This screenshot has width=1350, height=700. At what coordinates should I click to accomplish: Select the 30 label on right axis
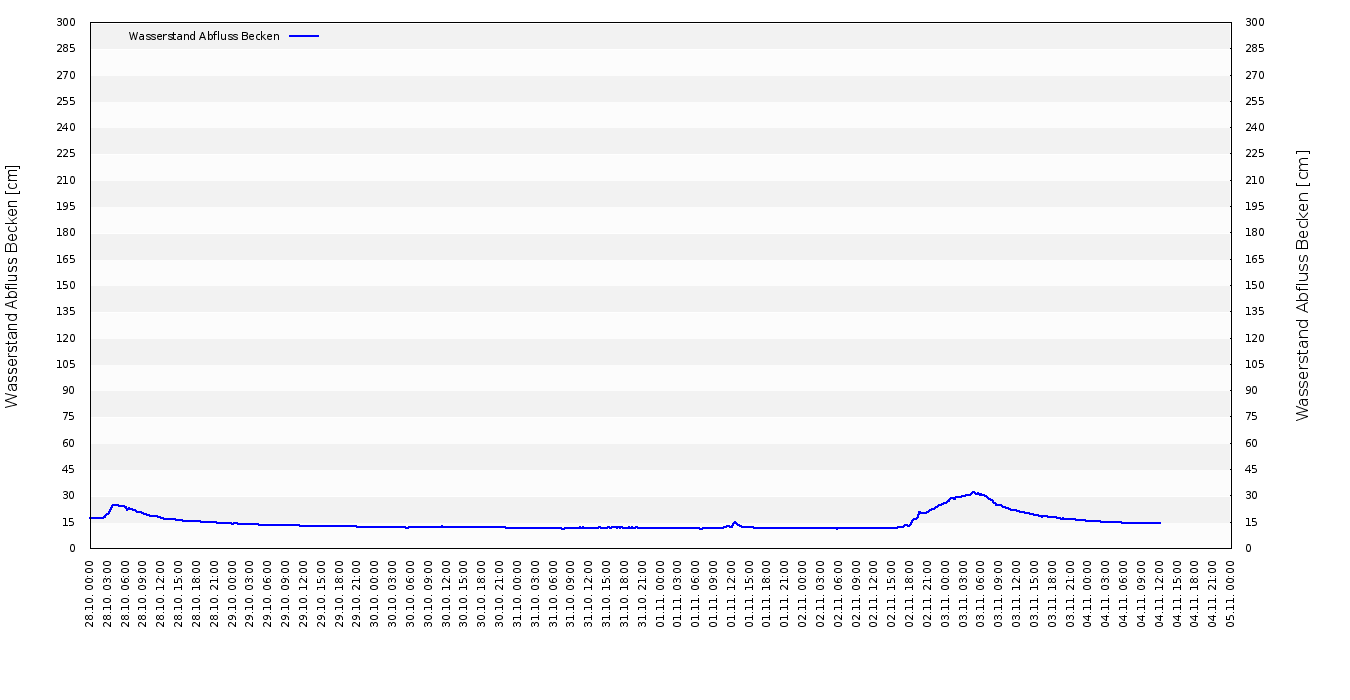pyautogui.click(x=1251, y=496)
